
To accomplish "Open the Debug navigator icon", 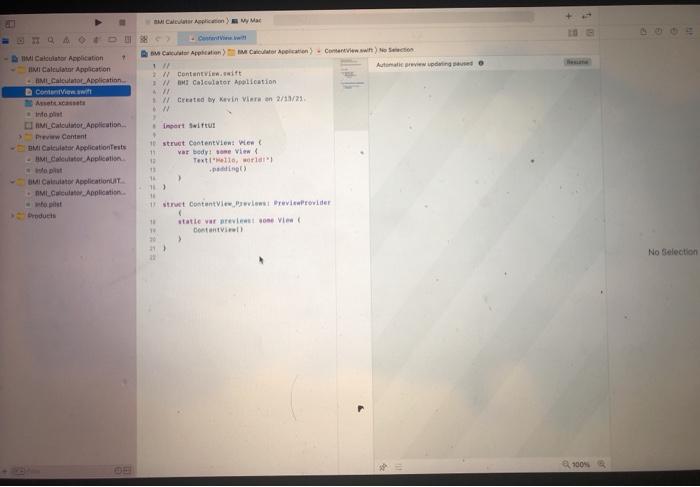I will (96, 40).
